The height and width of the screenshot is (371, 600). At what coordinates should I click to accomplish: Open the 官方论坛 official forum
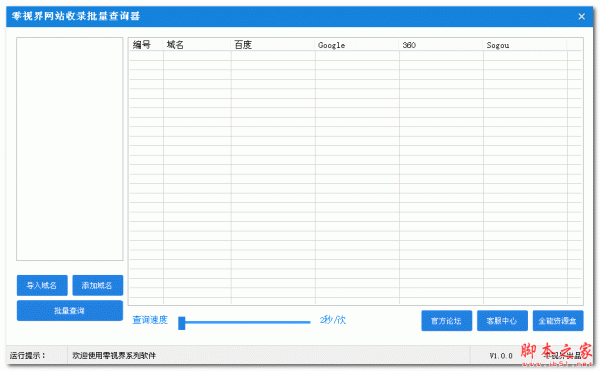coord(447,321)
